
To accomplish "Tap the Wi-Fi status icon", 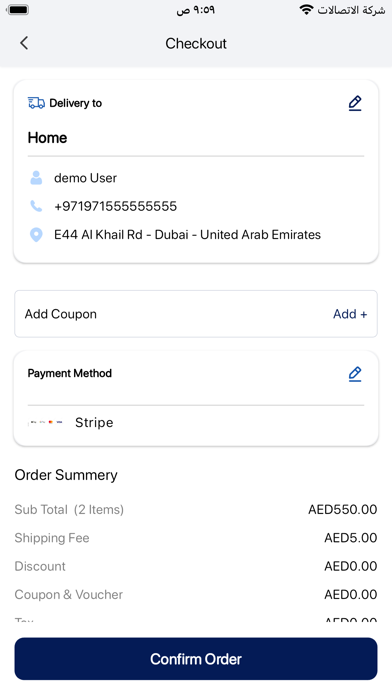I will (x=306, y=10).
